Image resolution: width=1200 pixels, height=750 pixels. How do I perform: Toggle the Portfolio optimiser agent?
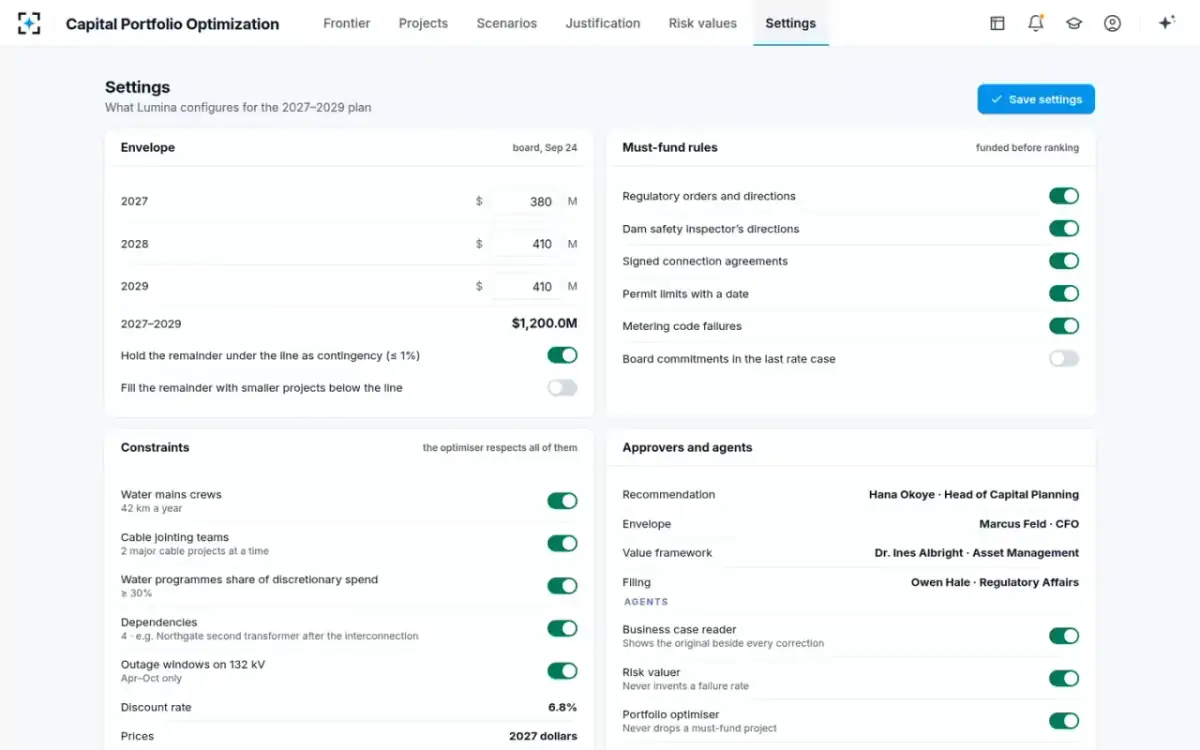tap(1064, 721)
